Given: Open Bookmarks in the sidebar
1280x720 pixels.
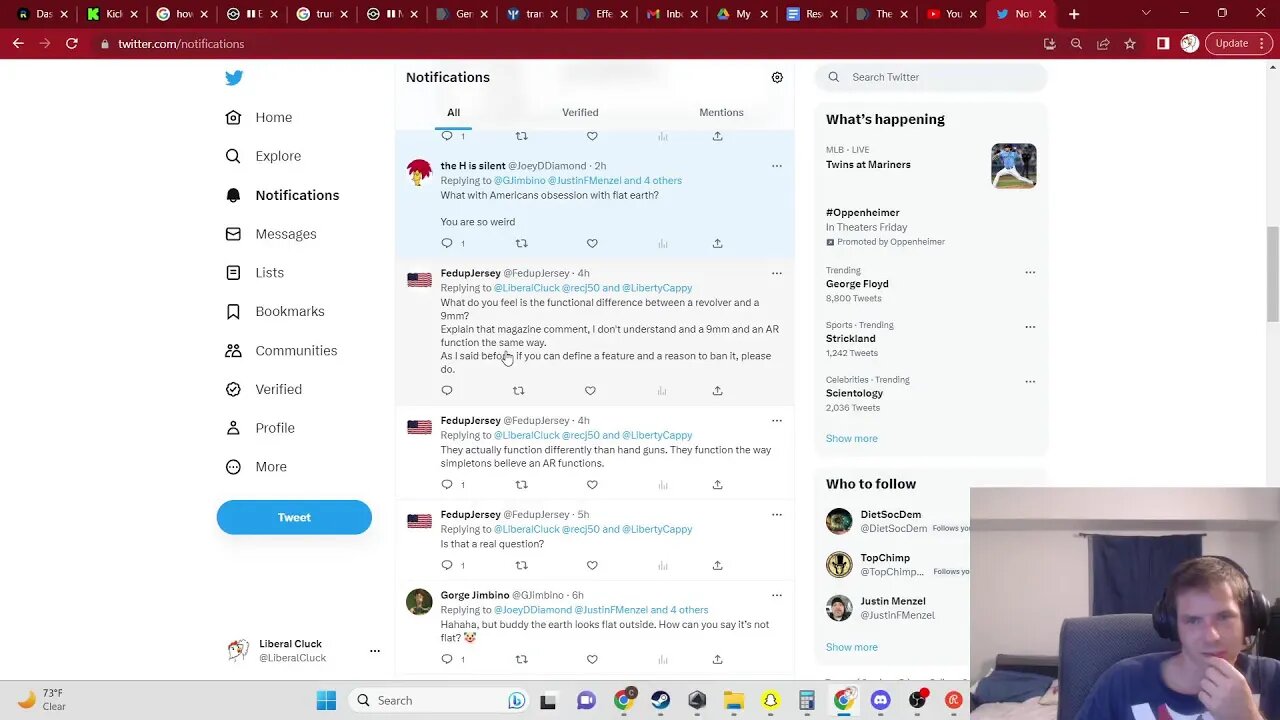Looking at the screenshot, I should pos(275,311).
